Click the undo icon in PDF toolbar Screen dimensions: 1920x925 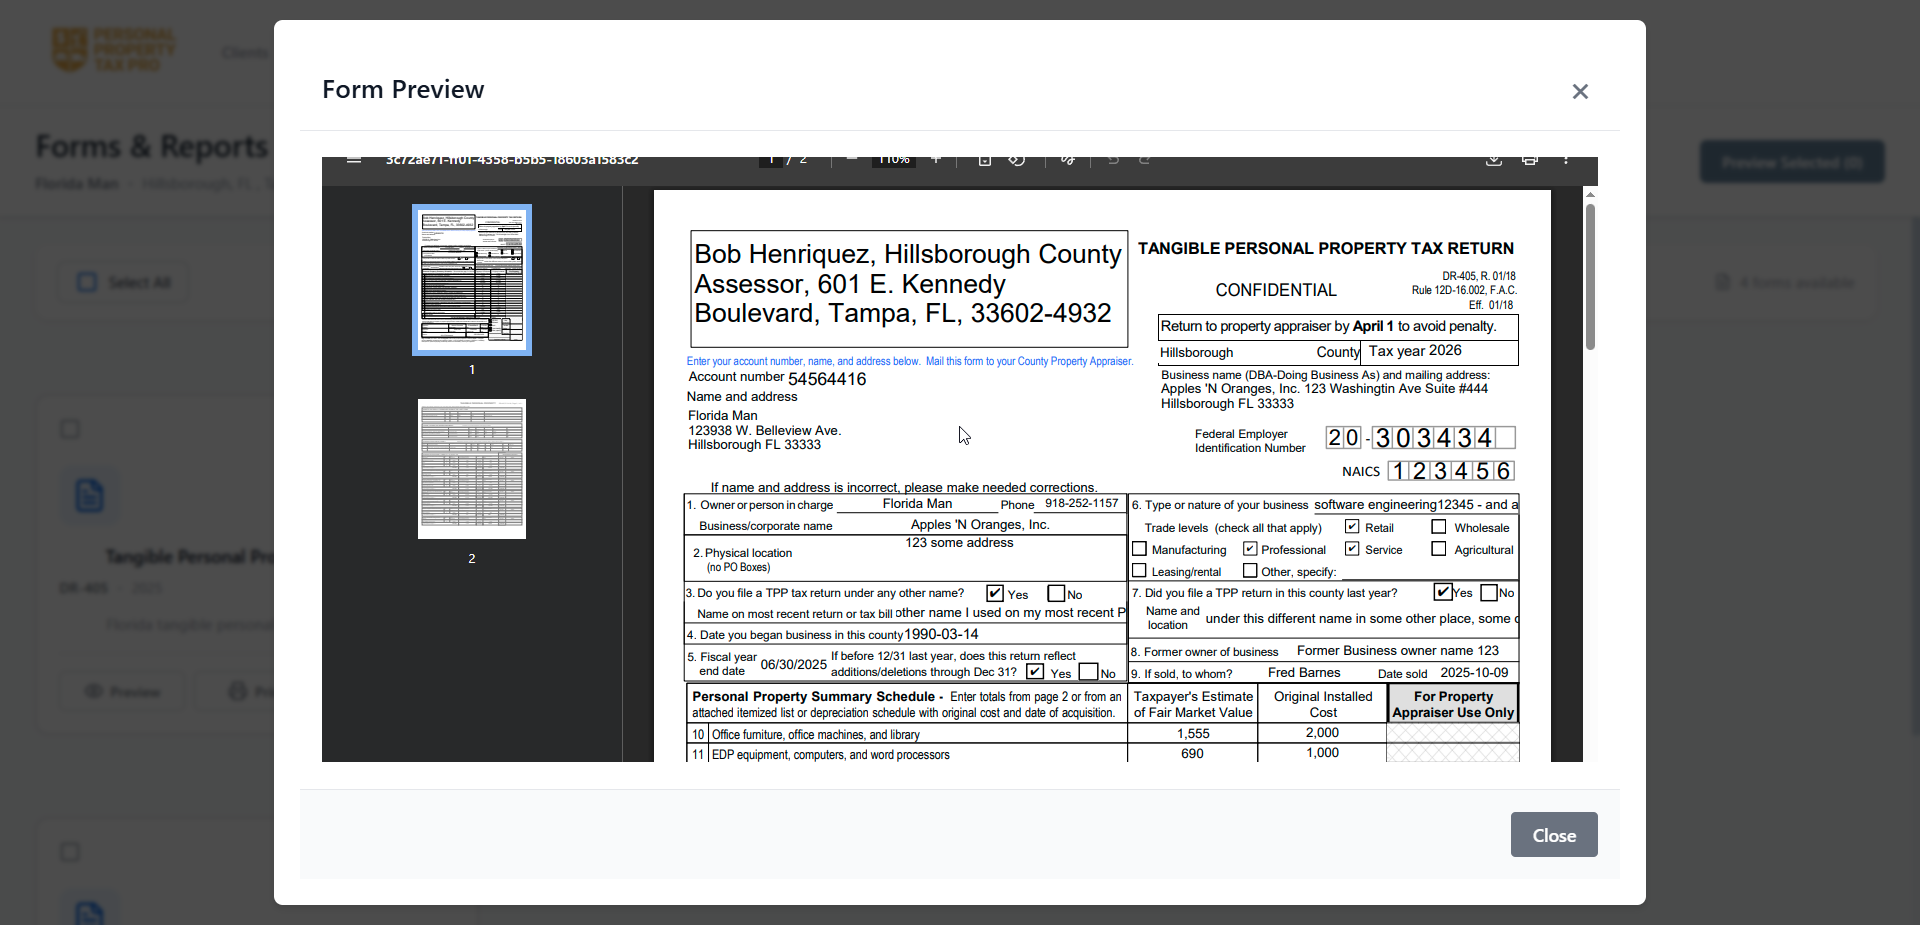click(x=1113, y=160)
